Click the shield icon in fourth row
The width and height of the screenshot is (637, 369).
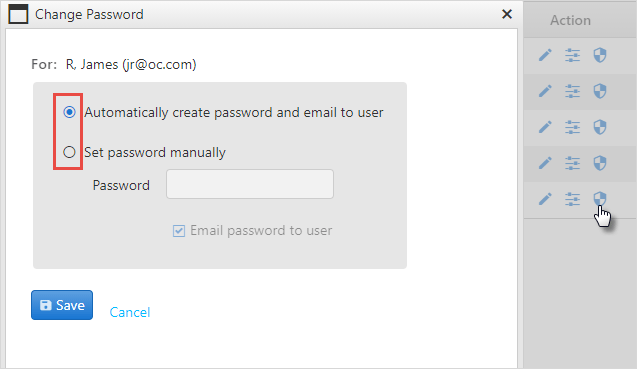pos(600,163)
